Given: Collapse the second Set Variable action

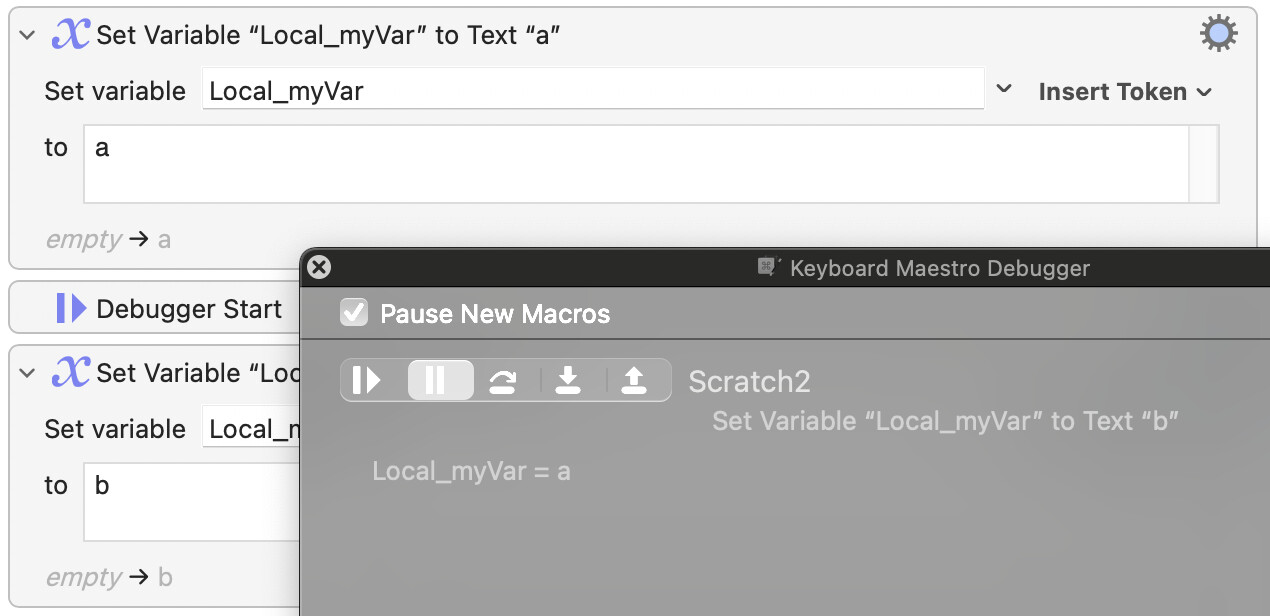Looking at the screenshot, I should [x=27, y=373].
